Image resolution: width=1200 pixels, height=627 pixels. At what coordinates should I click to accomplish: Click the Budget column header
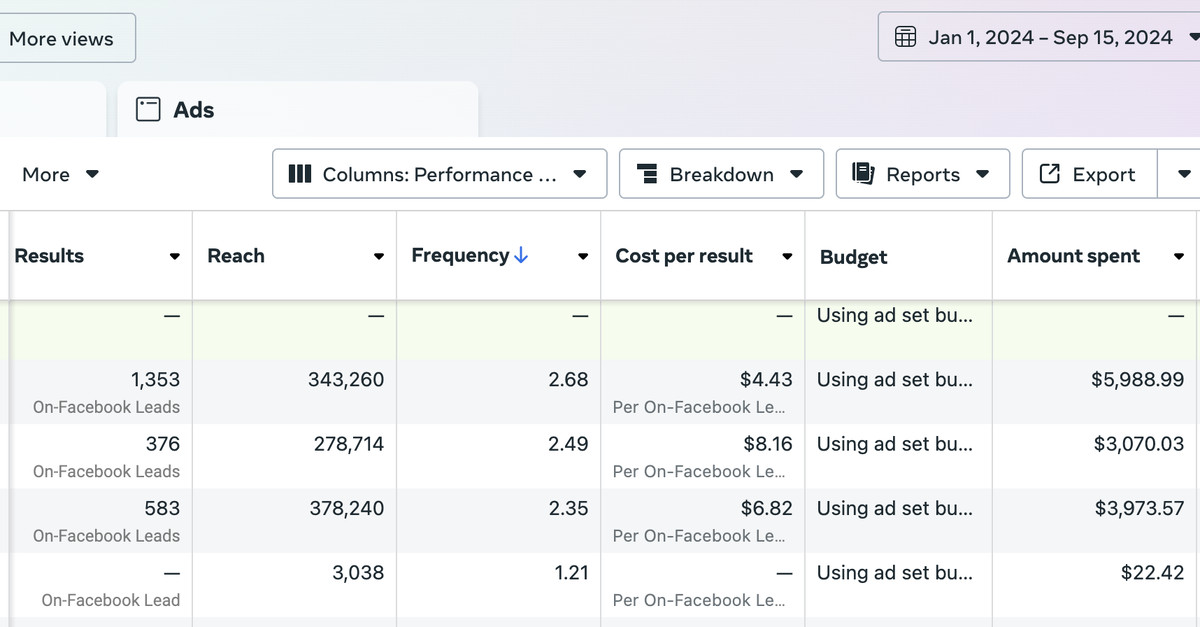[853, 257]
